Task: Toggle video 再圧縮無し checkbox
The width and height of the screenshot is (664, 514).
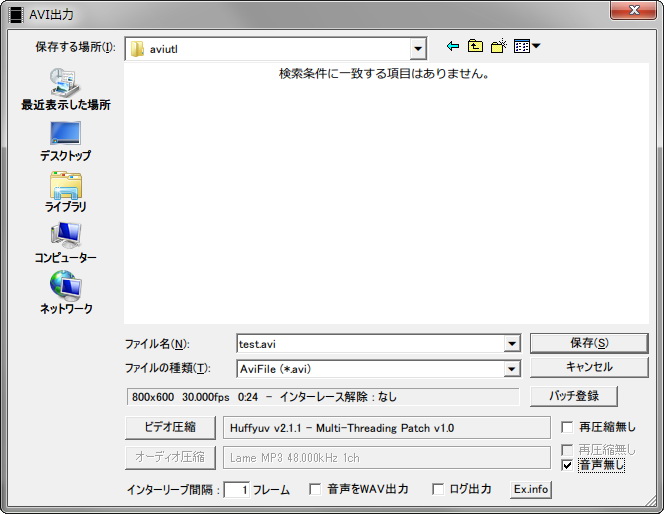Action: [567, 428]
